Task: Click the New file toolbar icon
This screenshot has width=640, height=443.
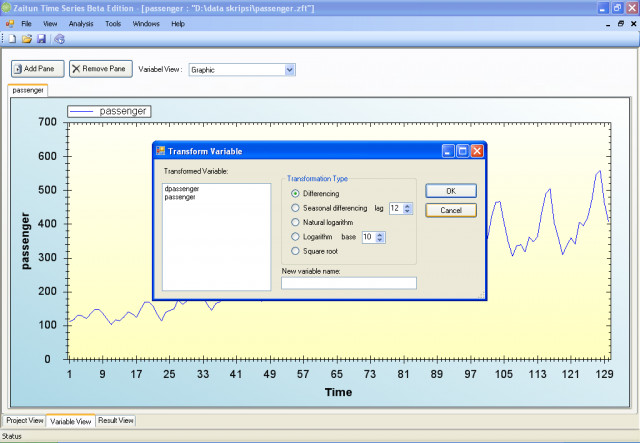Action: [x=13, y=39]
